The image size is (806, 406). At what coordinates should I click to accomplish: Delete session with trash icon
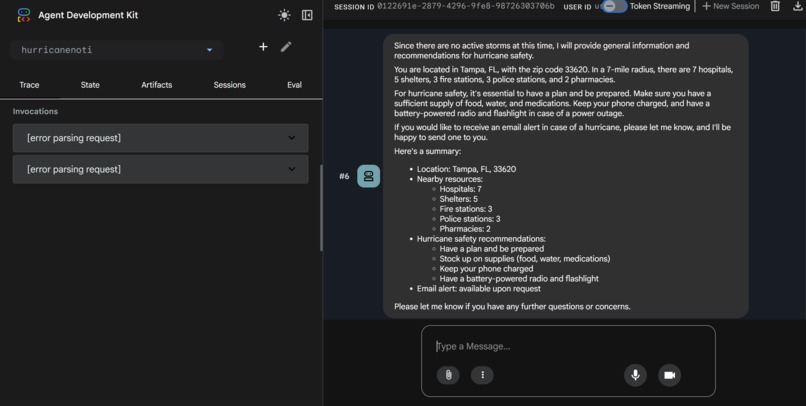[x=775, y=6]
